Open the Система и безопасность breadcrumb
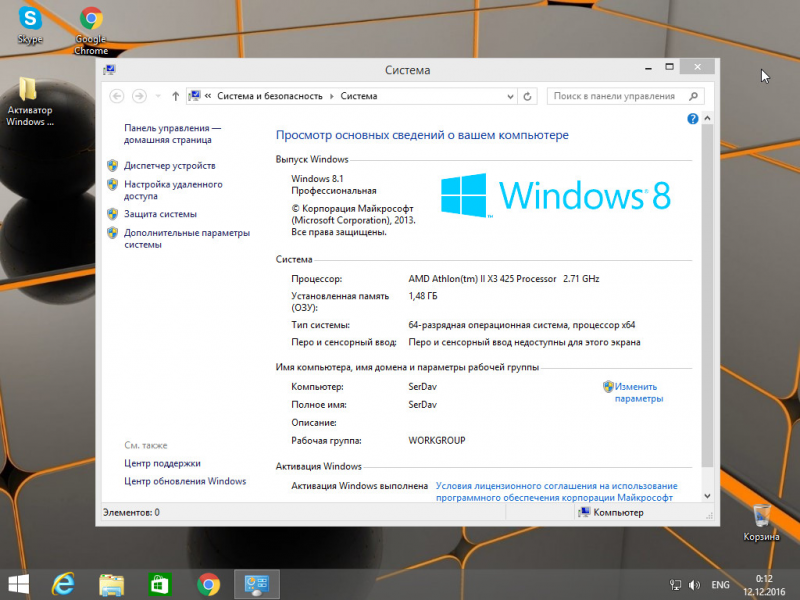800x600 pixels. 270,96
